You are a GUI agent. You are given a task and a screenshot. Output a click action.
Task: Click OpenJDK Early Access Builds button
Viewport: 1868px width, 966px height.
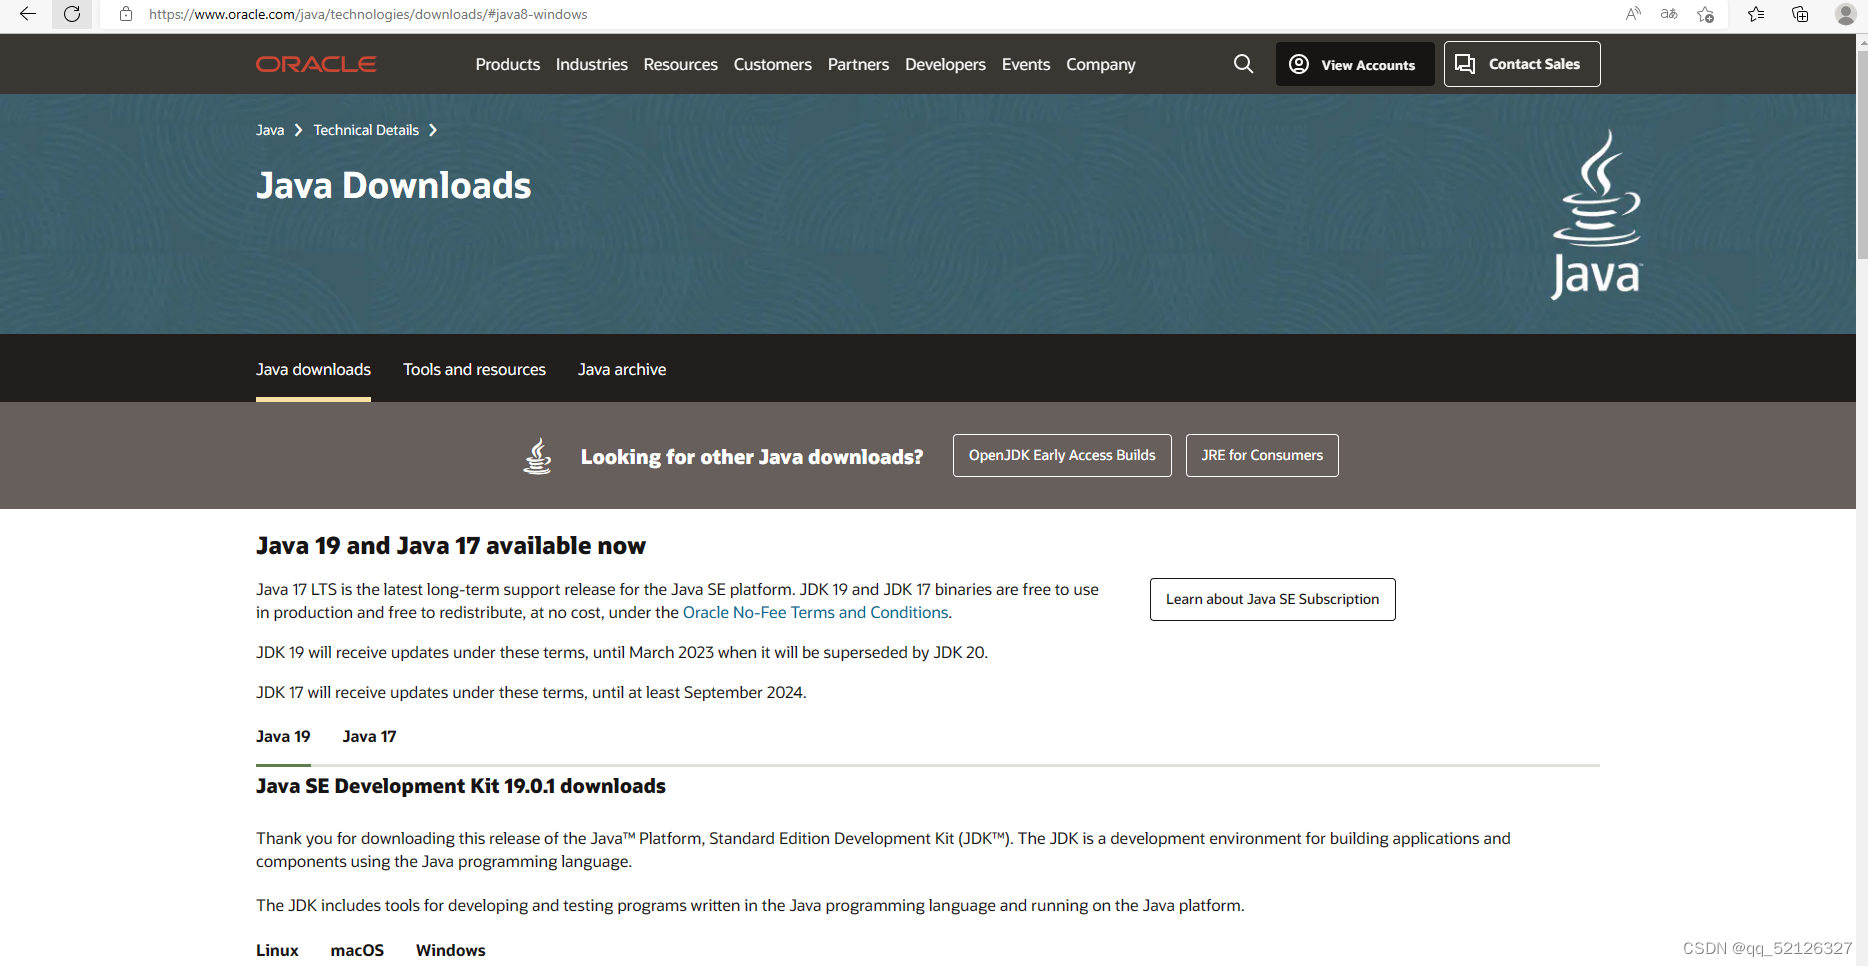pyautogui.click(x=1062, y=455)
